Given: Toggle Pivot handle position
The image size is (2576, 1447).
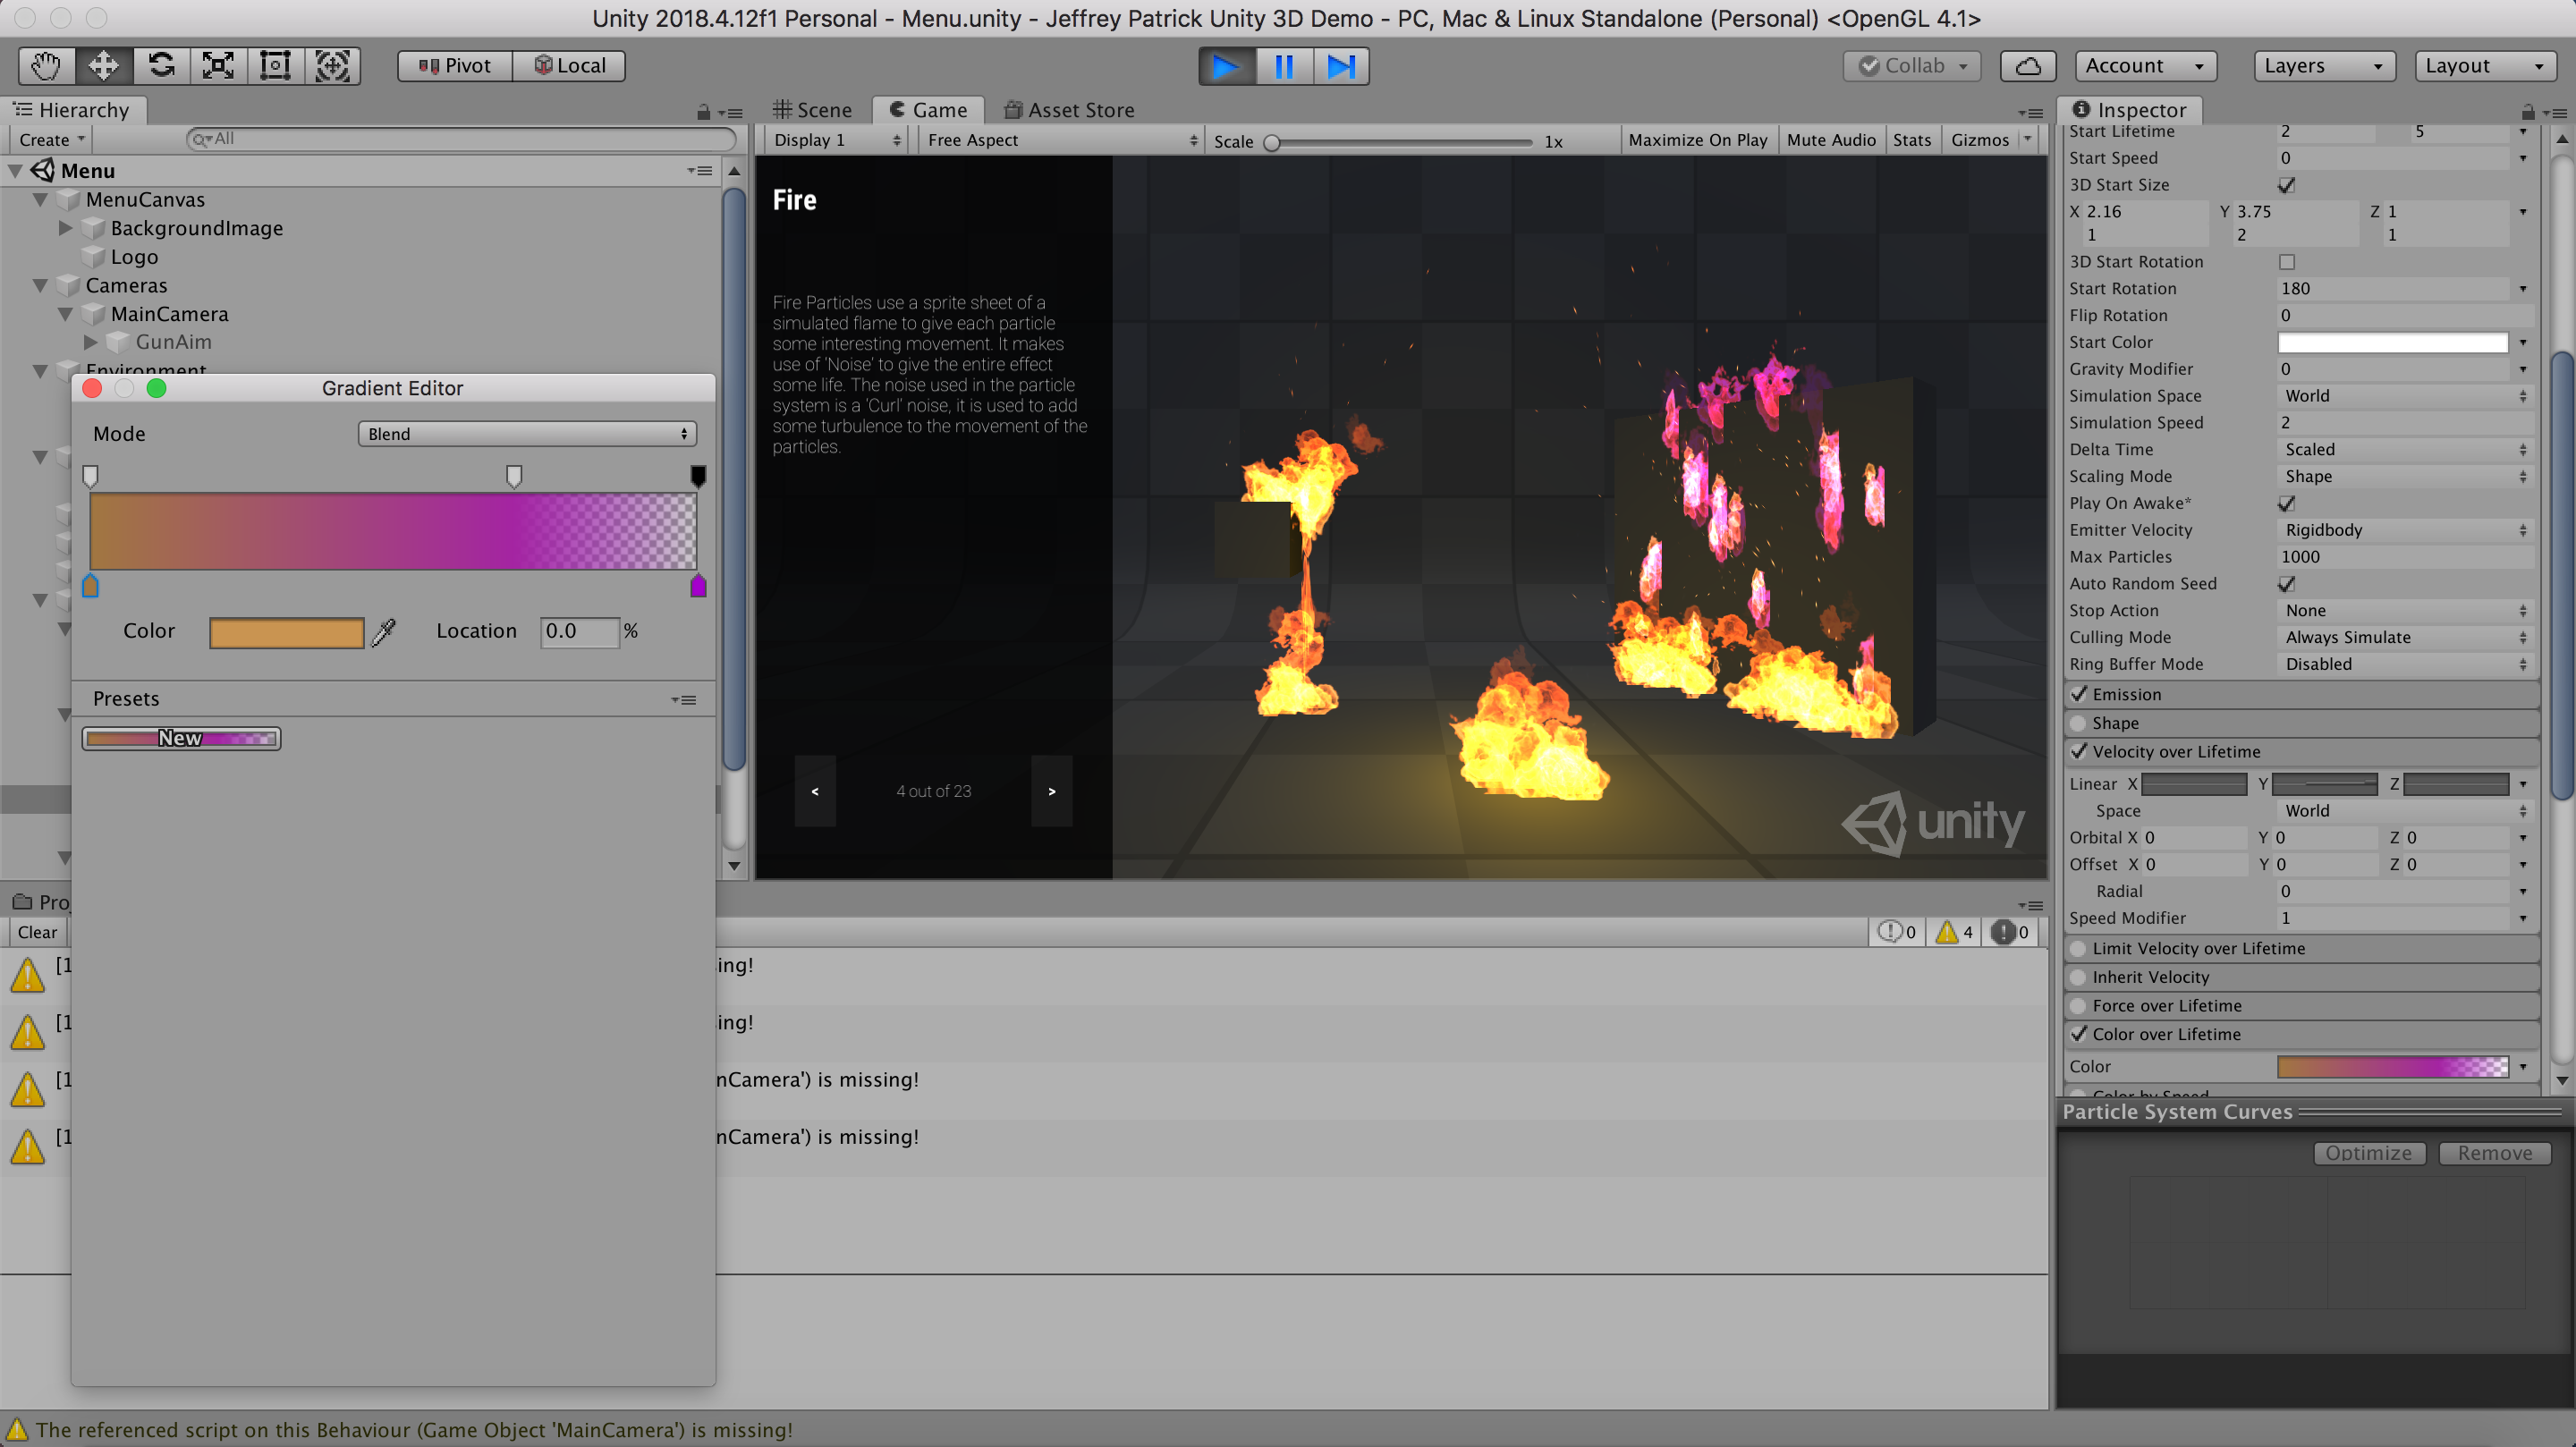Looking at the screenshot, I should pyautogui.click(x=455, y=66).
